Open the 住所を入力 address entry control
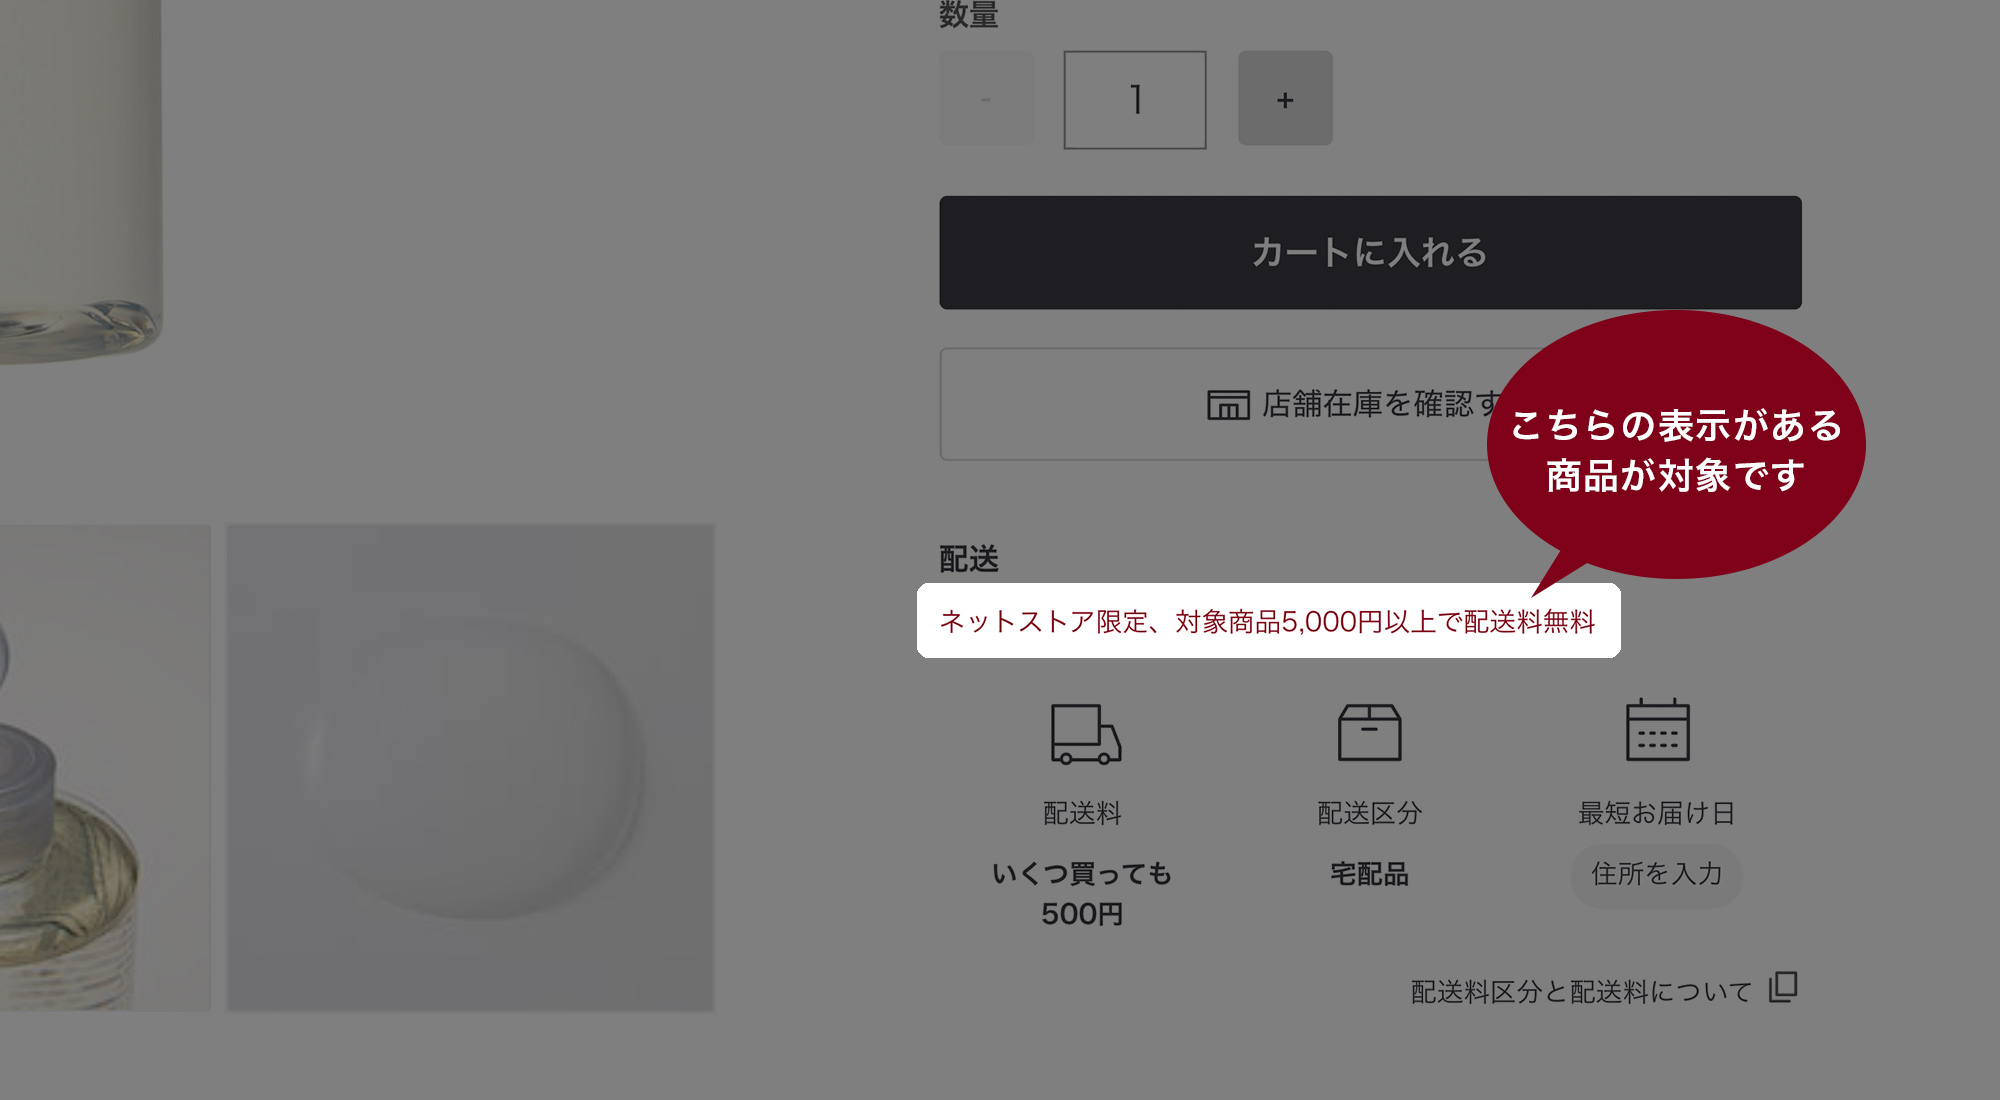2000x1100 pixels. (1655, 874)
